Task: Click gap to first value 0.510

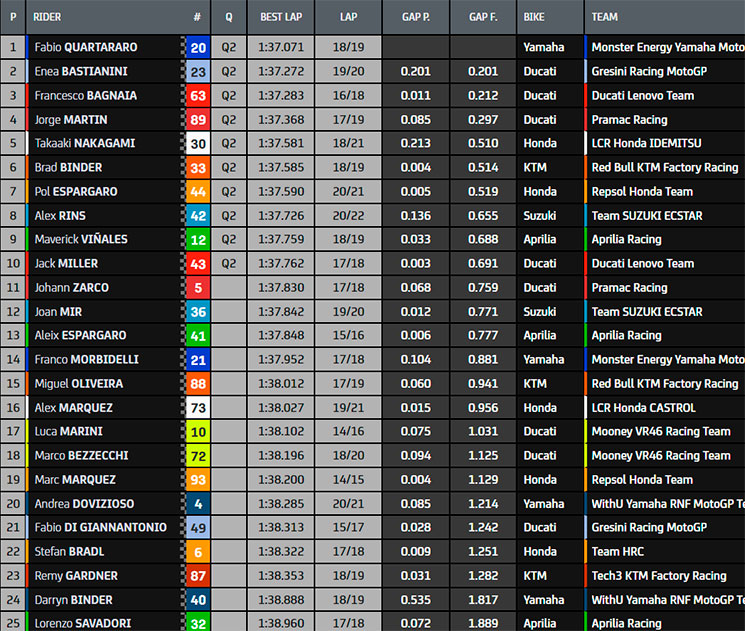Action: coord(483,143)
